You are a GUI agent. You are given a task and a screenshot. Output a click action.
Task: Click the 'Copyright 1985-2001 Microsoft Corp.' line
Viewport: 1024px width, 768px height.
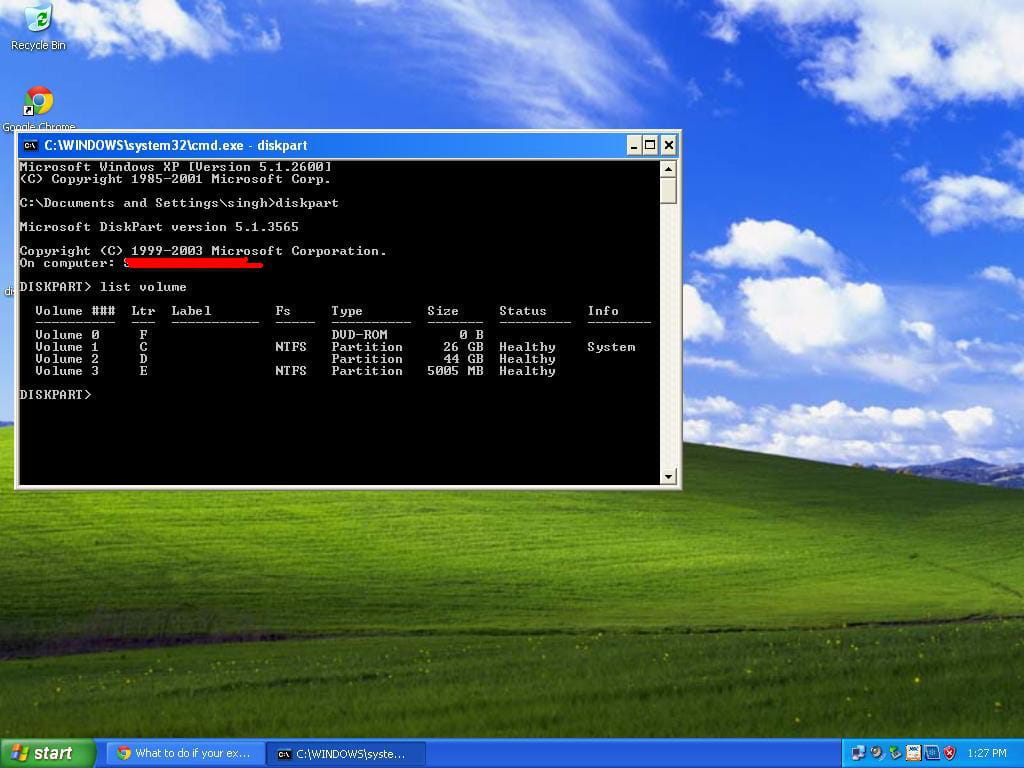[x=176, y=179]
